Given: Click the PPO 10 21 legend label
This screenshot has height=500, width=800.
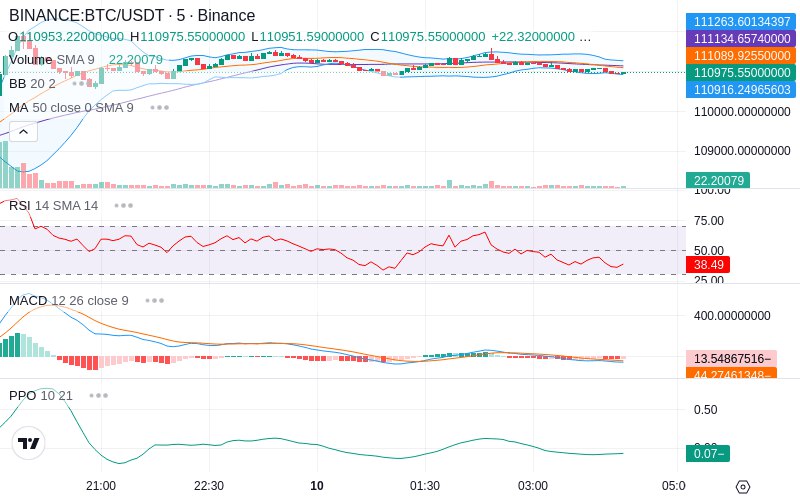Looking at the screenshot, I should pyautogui.click(x=41, y=395).
